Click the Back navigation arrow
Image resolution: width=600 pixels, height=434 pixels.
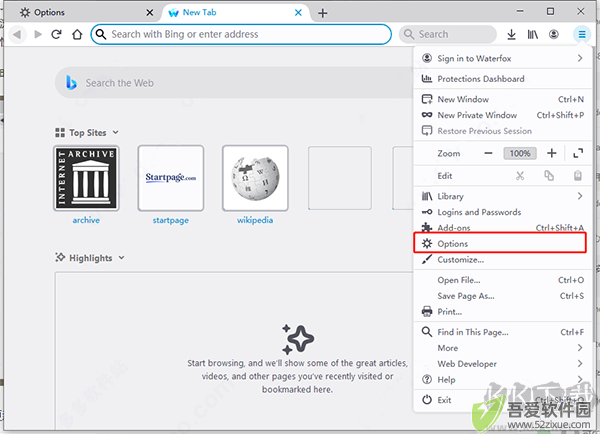click(17, 34)
